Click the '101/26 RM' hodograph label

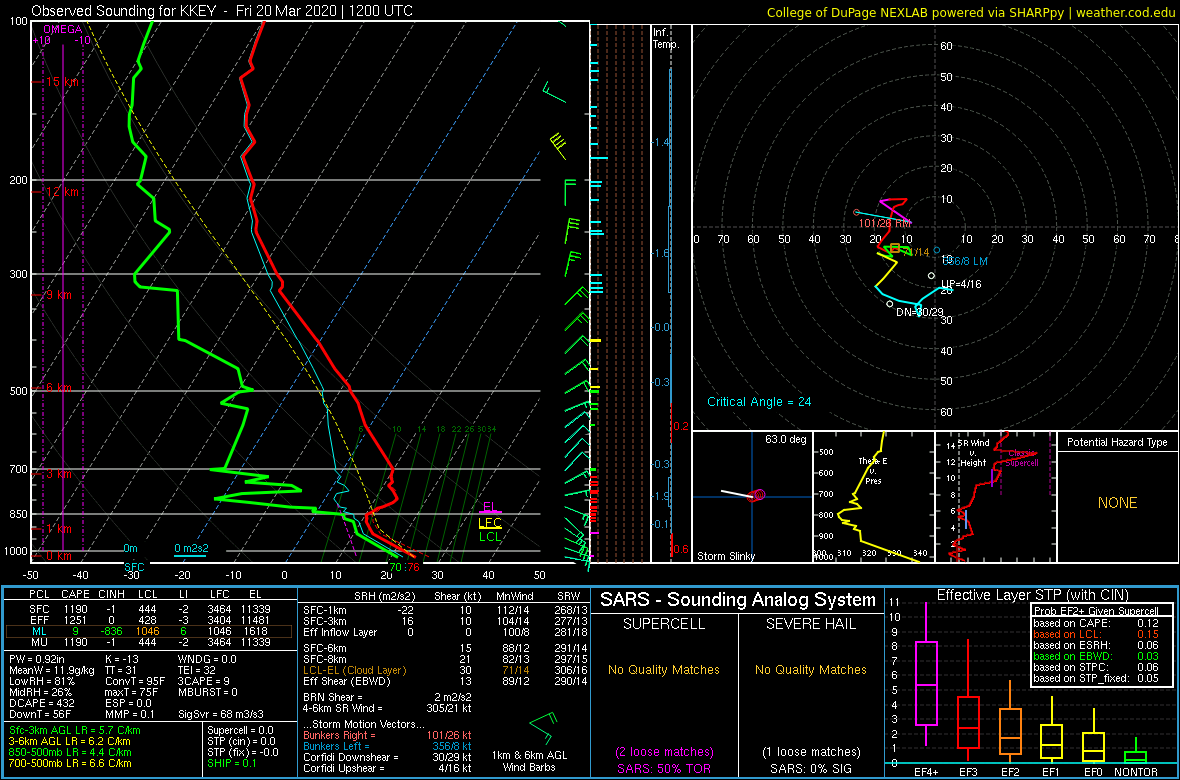pyautogui.click(x=885, y=224)
